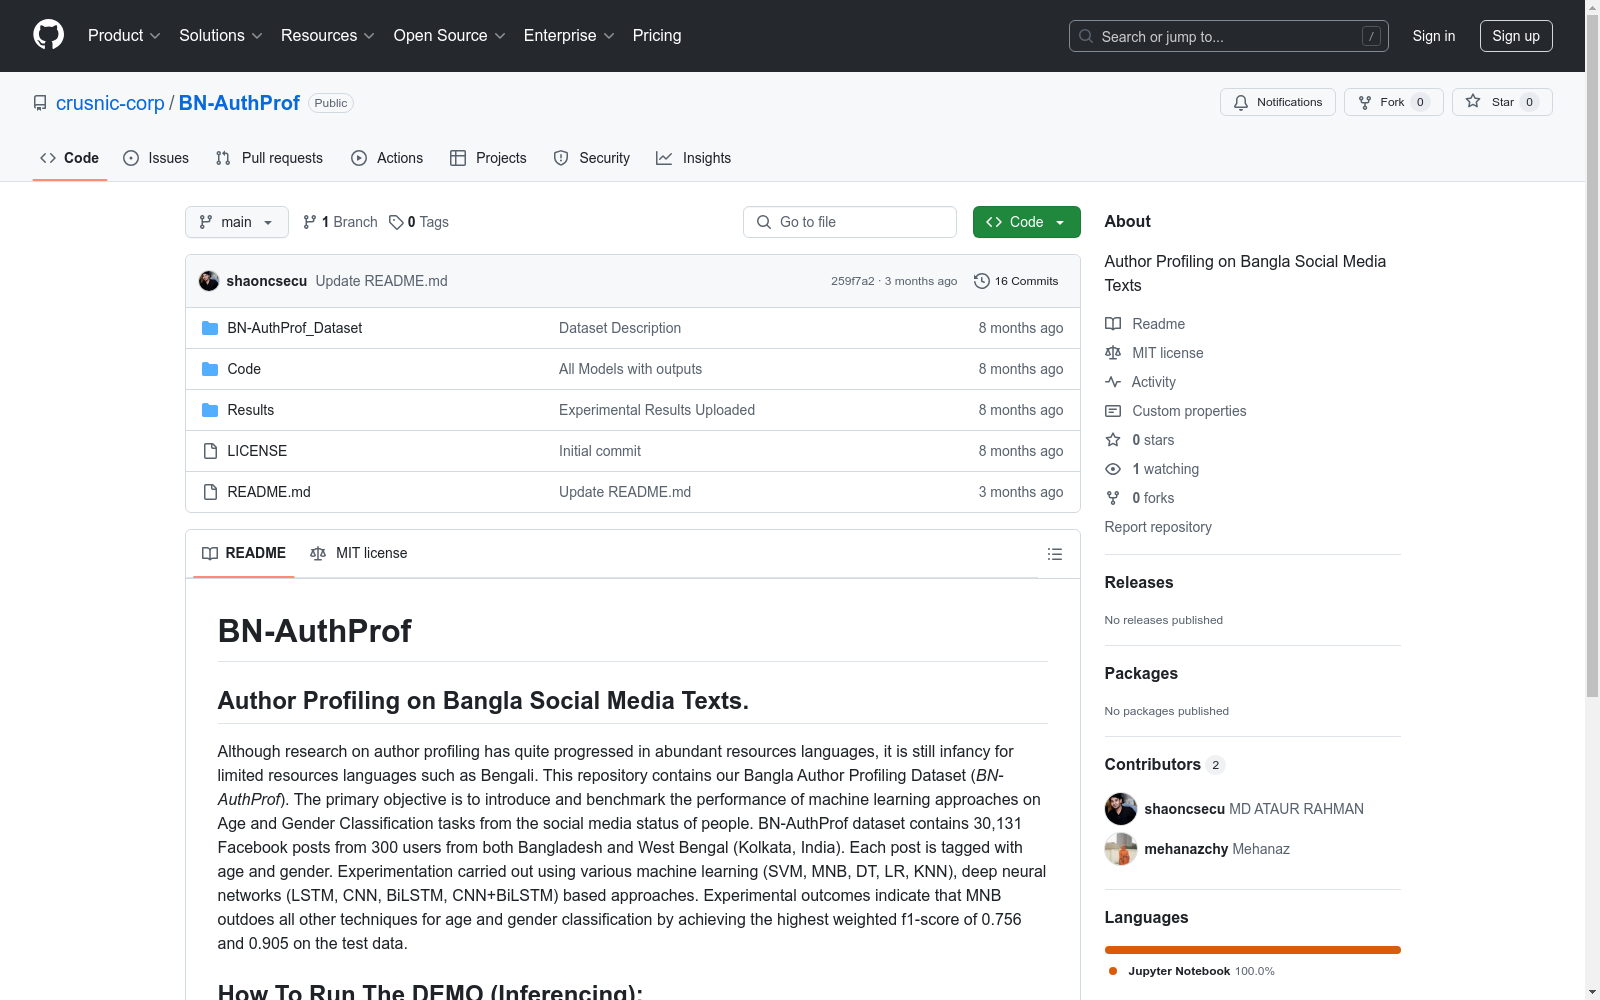Screen dimensions: 1600x1000
Task: Click the Code folder icon
Action: pos(210,369)
